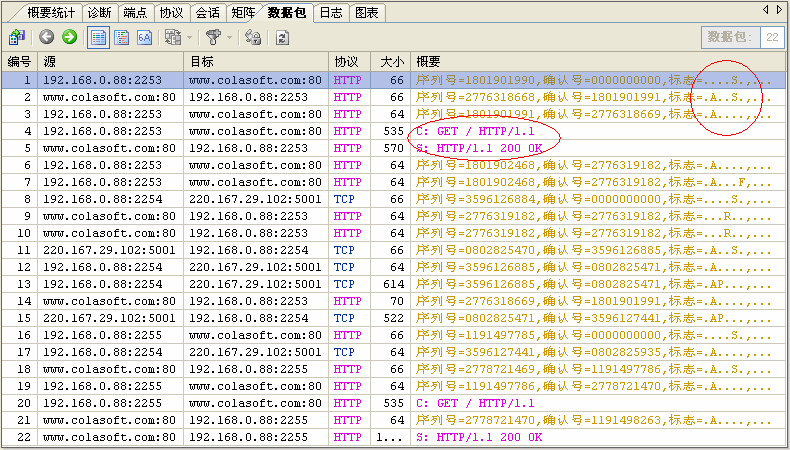790x450 pixels.
Task: Switch to the 日志 tab
Action: (x=331, y=13)
